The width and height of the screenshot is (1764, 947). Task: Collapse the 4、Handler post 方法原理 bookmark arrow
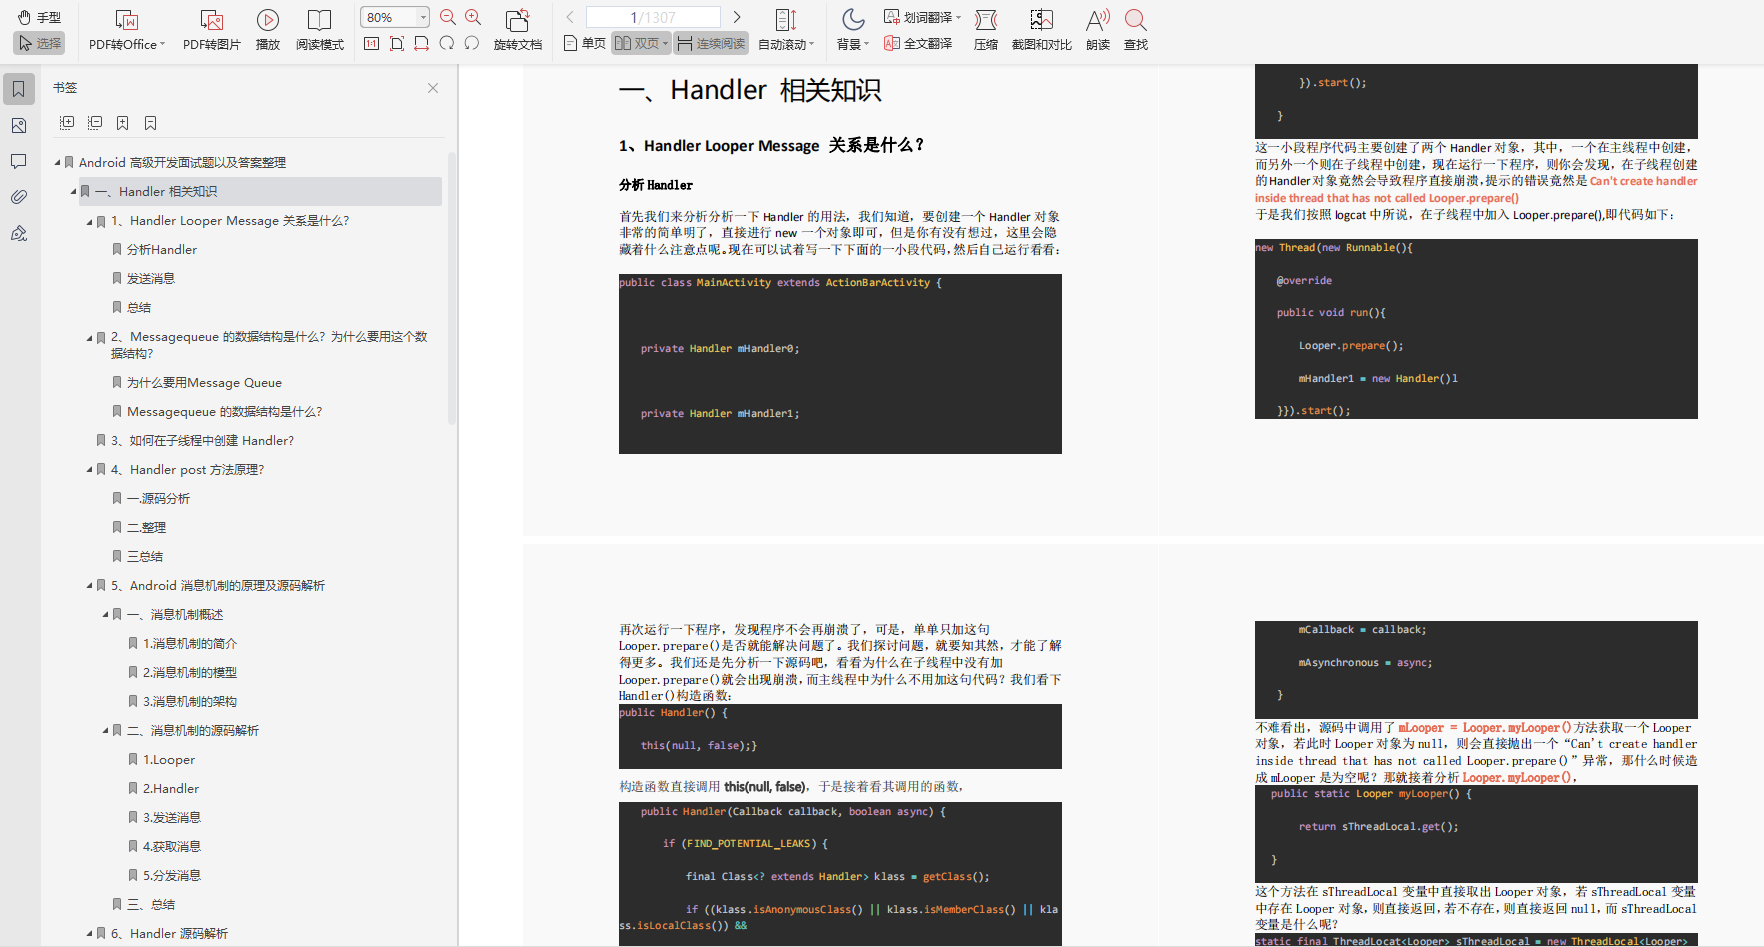click(90, 469)
